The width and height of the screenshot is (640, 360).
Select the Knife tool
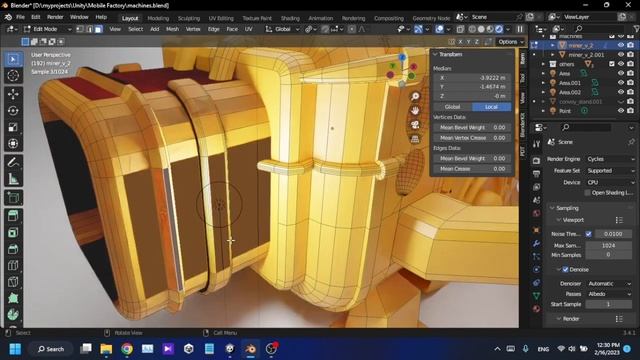13,282
